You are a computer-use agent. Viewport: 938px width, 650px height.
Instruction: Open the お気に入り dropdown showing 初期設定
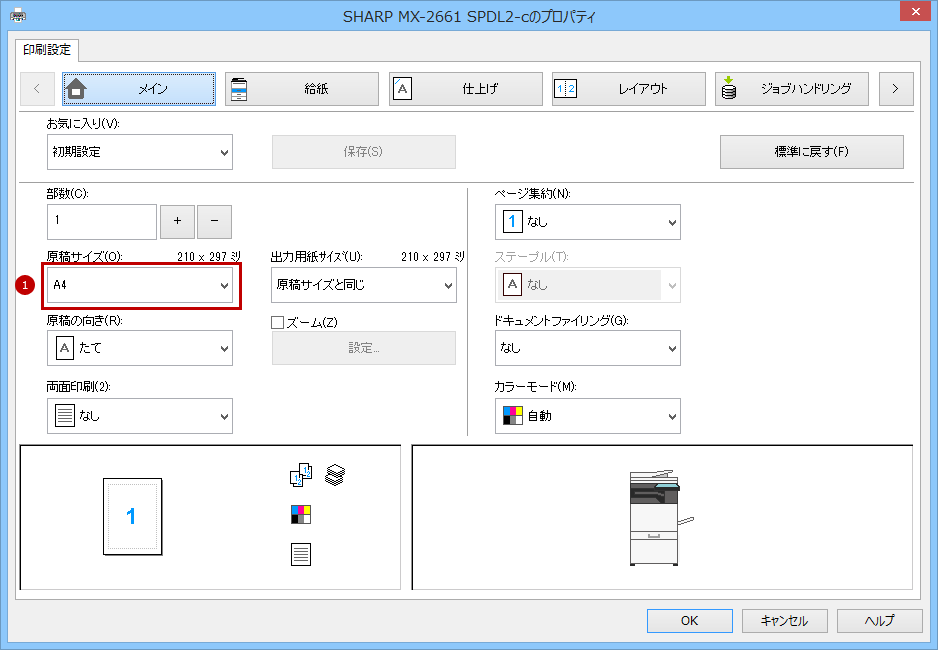140,152
